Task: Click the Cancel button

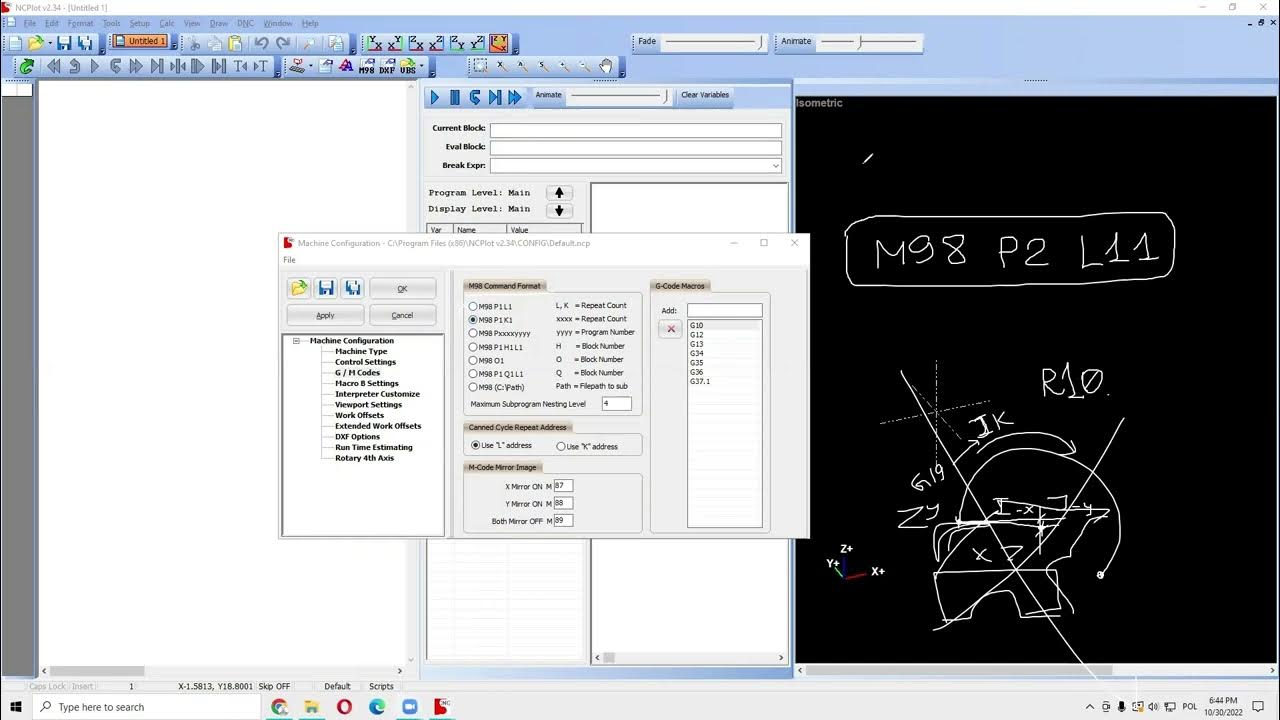Action: point(402,315)
